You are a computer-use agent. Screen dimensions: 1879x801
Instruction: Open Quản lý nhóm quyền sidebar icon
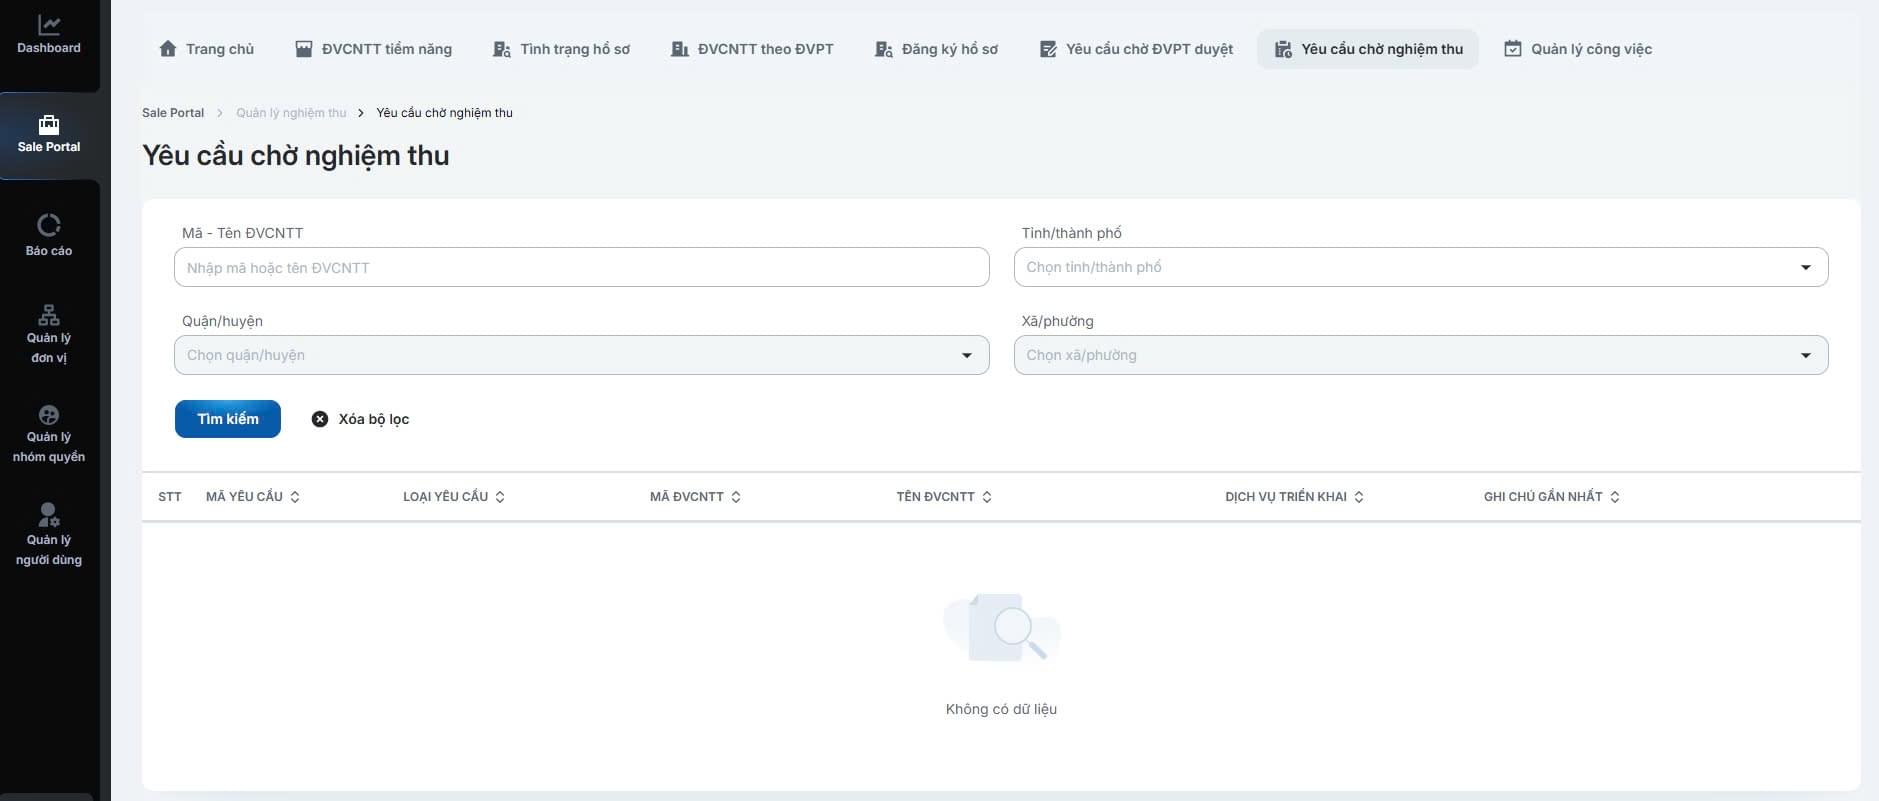[x=48, y=415]
